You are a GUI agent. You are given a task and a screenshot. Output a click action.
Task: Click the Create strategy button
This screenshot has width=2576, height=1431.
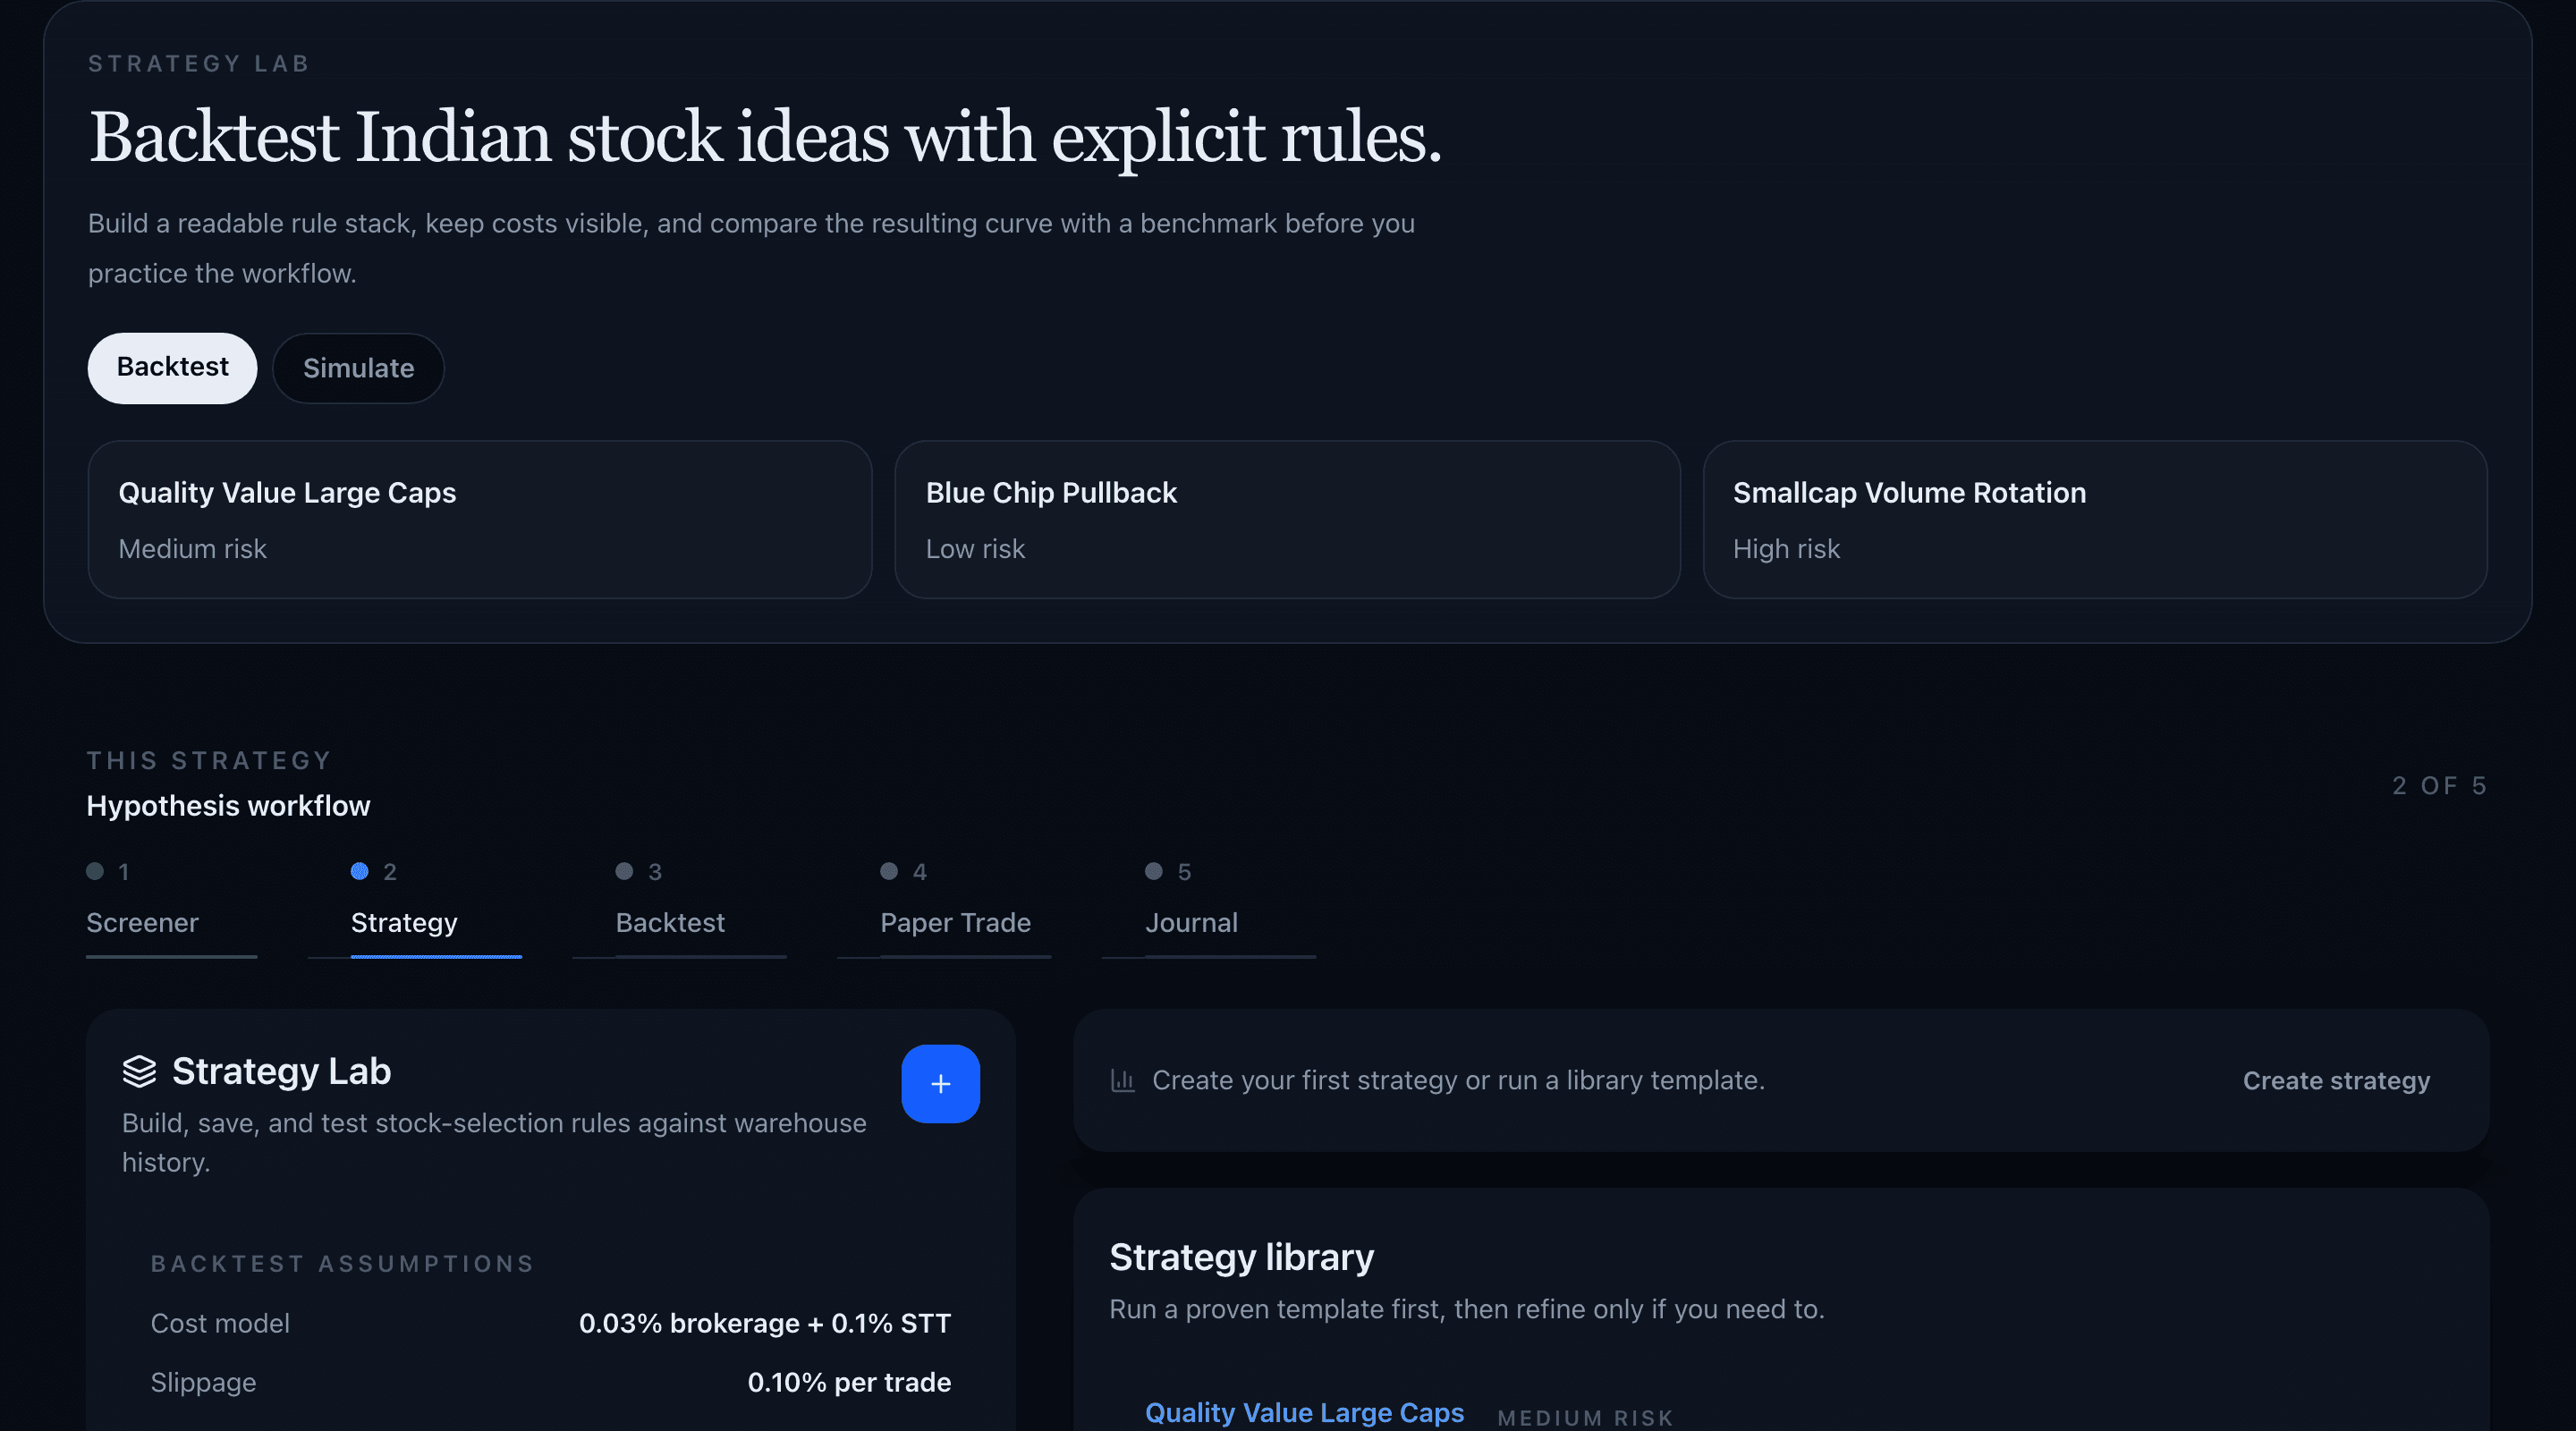(2336, 1080)
